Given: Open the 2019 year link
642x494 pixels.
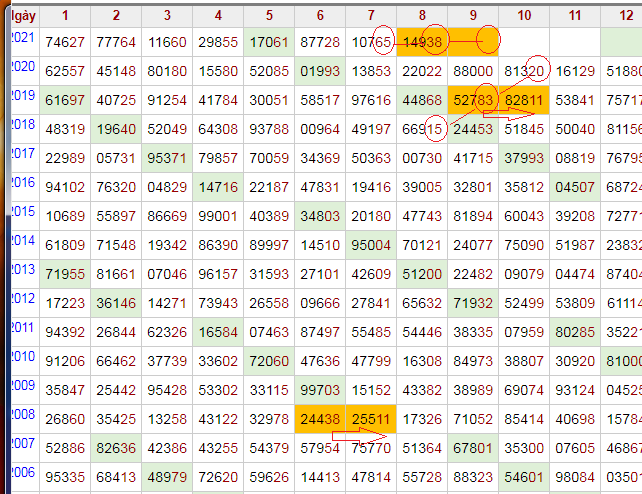Looking at the screenshot, I should click(x=22, y=95).
